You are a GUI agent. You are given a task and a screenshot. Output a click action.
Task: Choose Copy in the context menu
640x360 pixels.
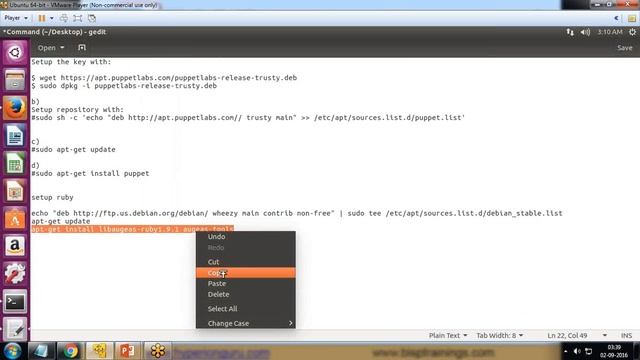coord(246,273)
